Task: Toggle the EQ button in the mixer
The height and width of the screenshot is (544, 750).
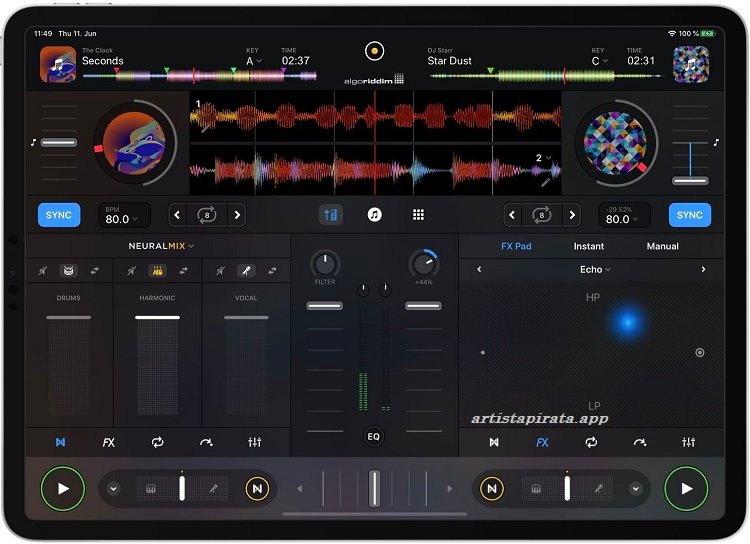Action: point(374,436)
